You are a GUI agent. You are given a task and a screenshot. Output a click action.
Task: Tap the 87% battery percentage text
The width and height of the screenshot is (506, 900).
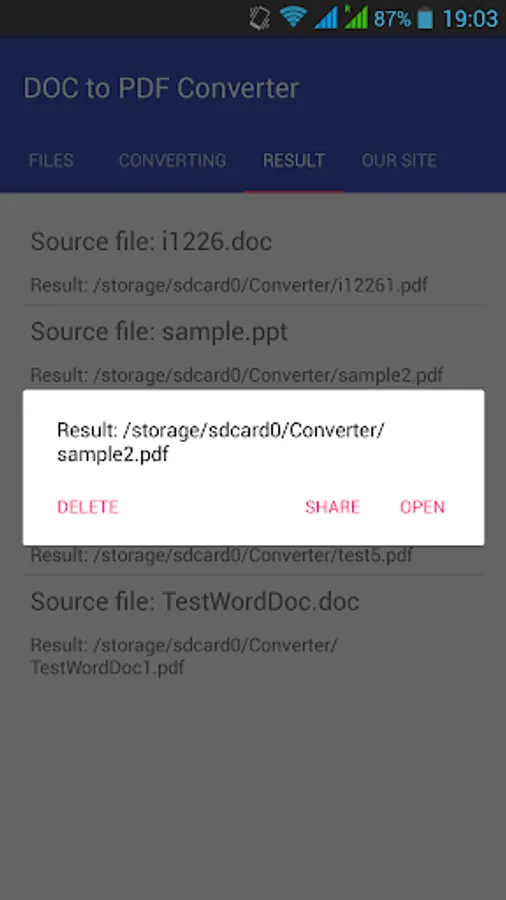point(392,19)
